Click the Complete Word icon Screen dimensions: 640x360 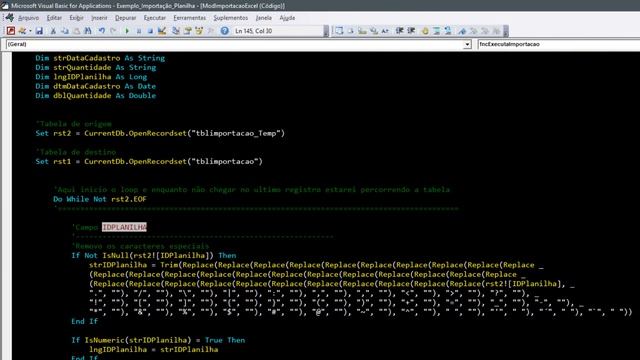pos(385,31)
